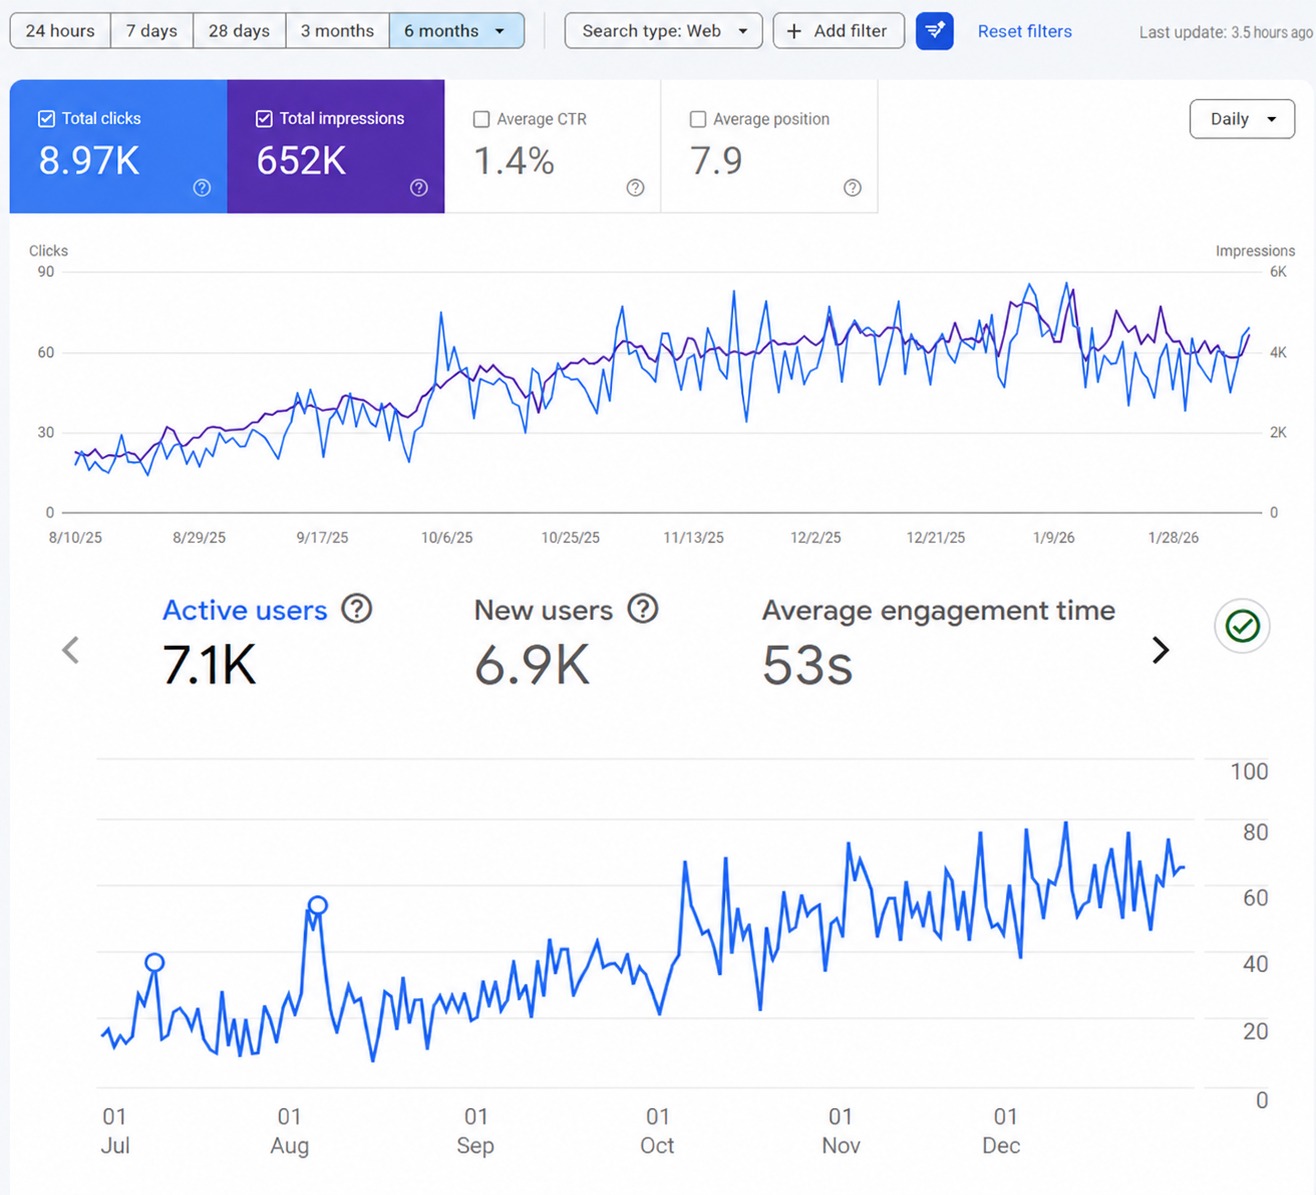This screenshot has width=1316, height=1195.
Task: Click the plus icon in Add filter
Action: click(794, 31)
